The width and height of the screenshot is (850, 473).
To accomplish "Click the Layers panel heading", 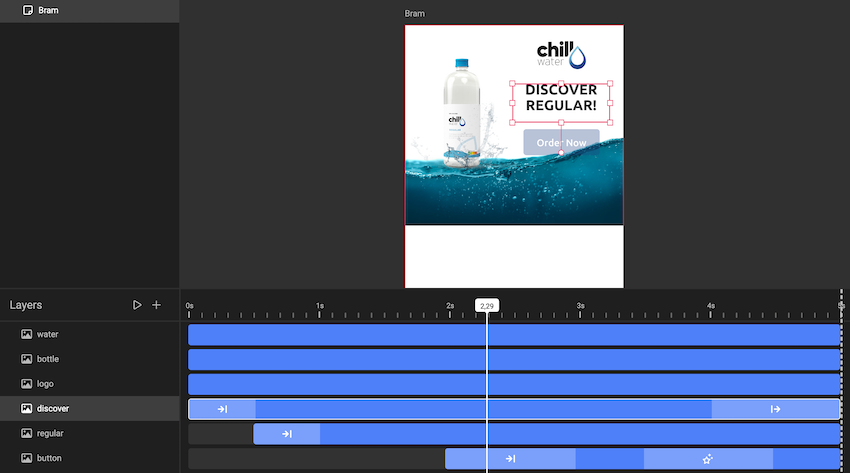I will pos(25,305).
